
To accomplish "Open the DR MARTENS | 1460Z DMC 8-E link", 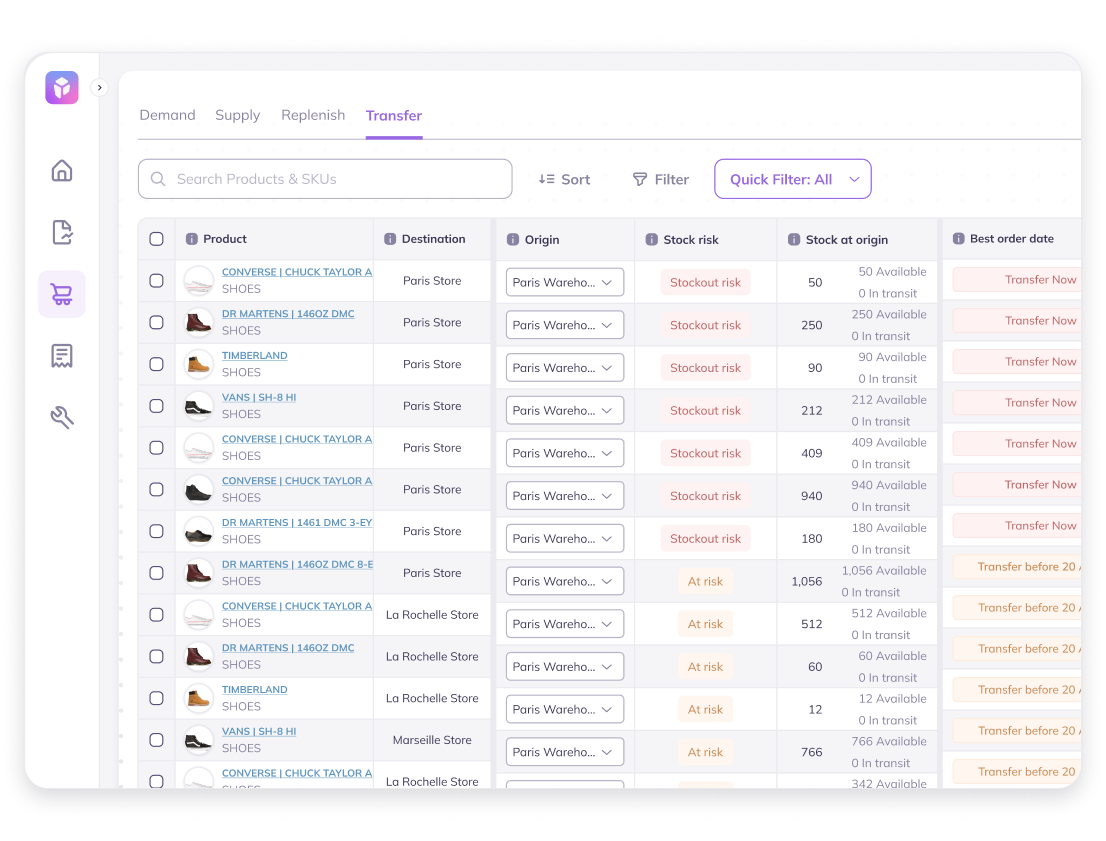I will click(x=298, y=564).
